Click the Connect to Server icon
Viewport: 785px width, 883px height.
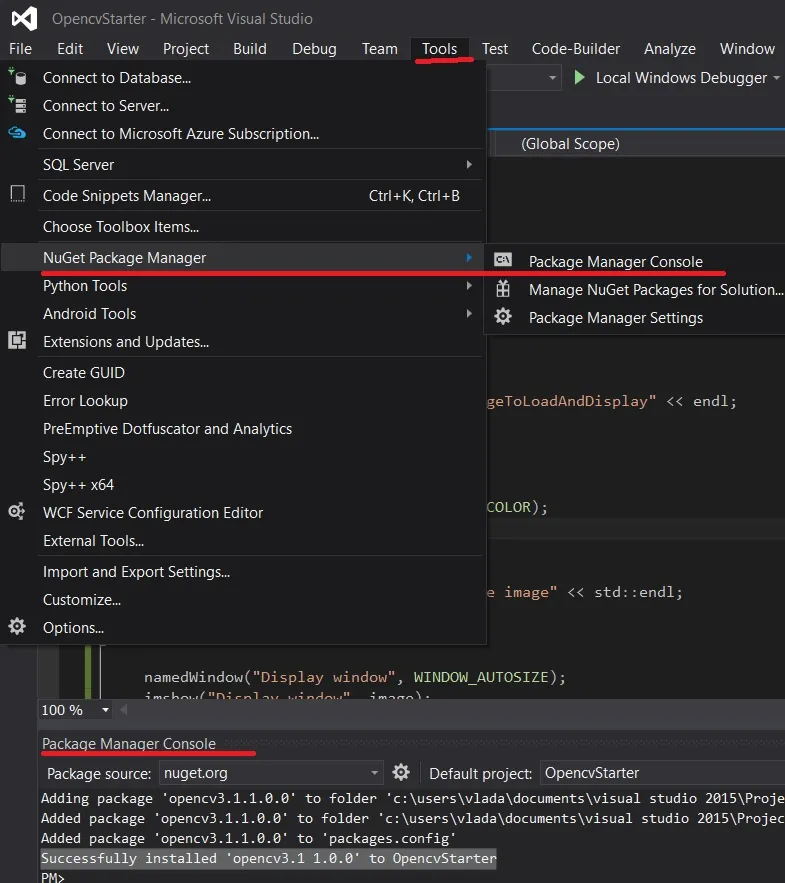[x=17, y=105]
